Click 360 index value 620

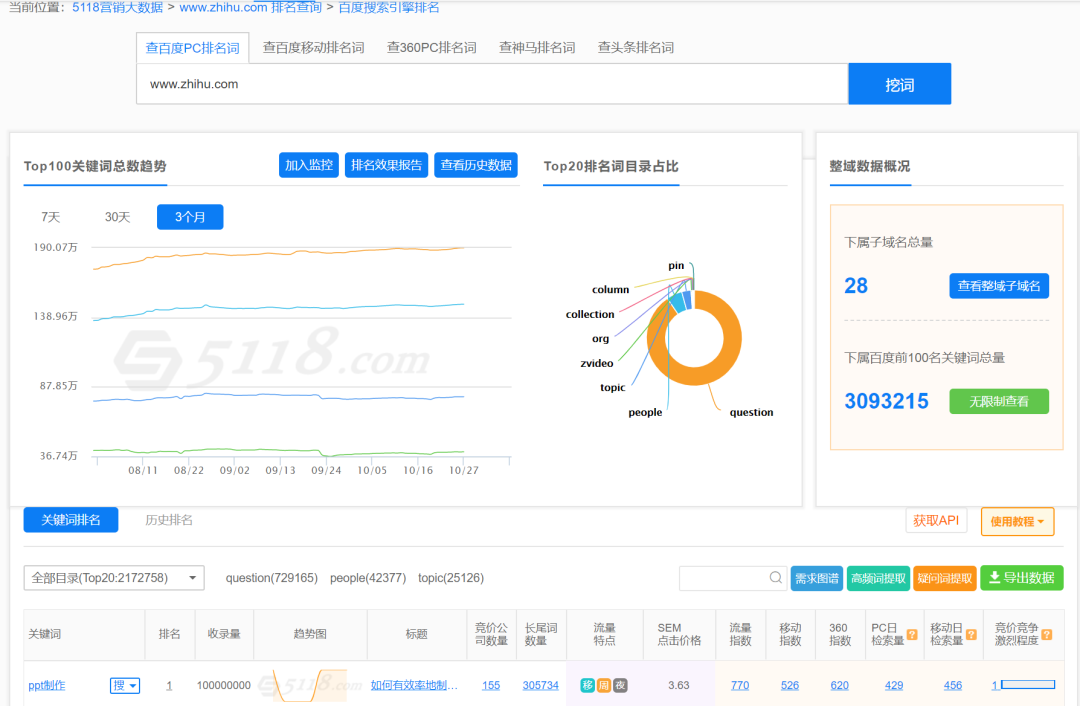point(840,685)
